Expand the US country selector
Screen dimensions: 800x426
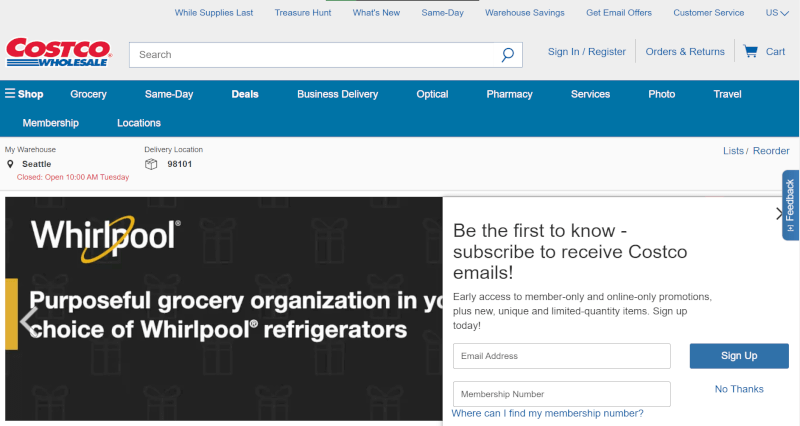pos(777,13)
